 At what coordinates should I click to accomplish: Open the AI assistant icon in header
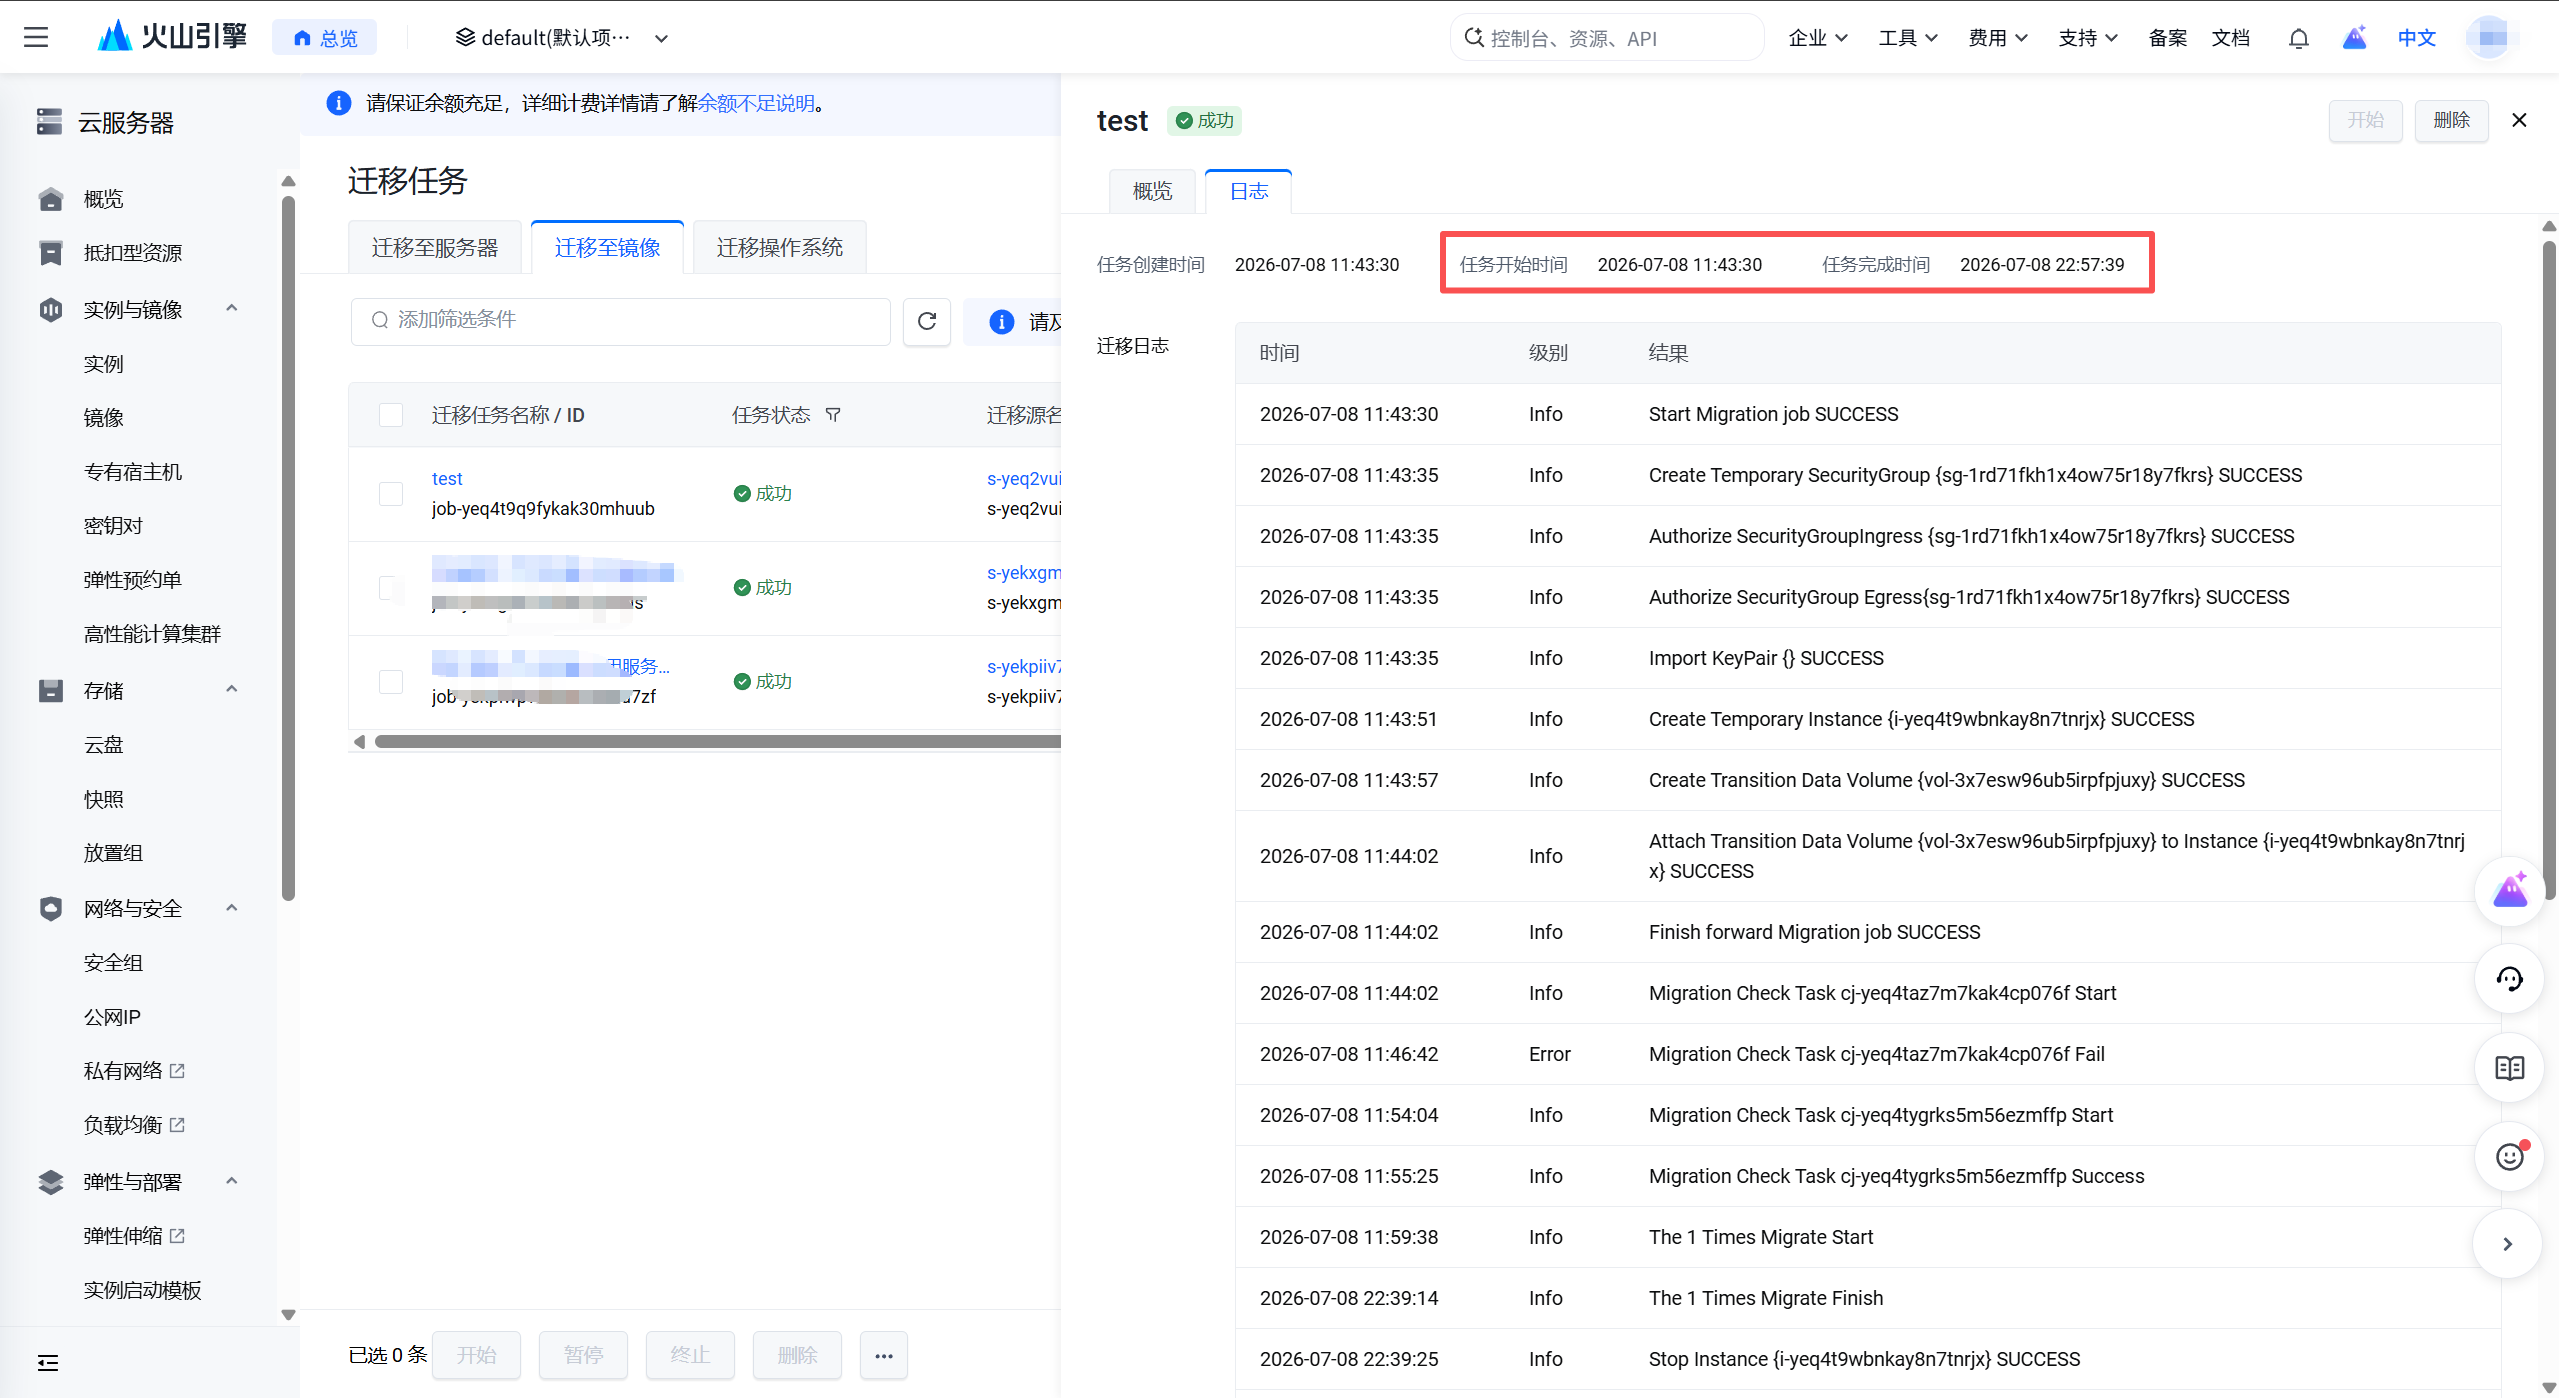[2354, 38]
